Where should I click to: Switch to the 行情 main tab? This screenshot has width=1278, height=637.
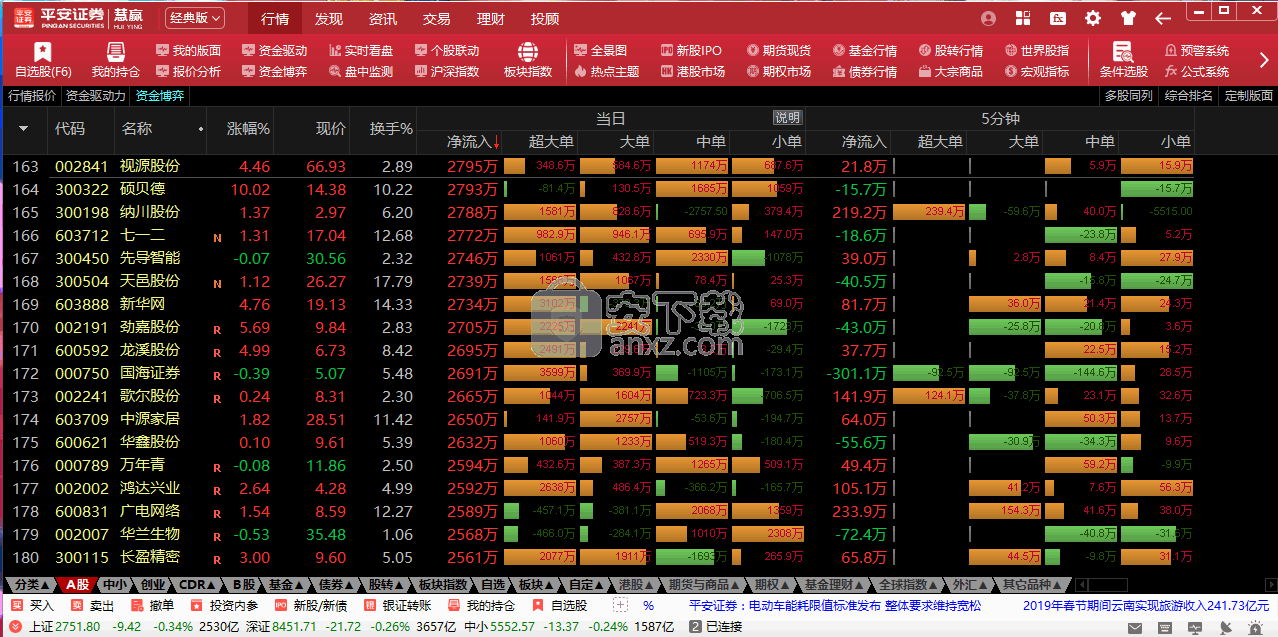tap(275, 18)
